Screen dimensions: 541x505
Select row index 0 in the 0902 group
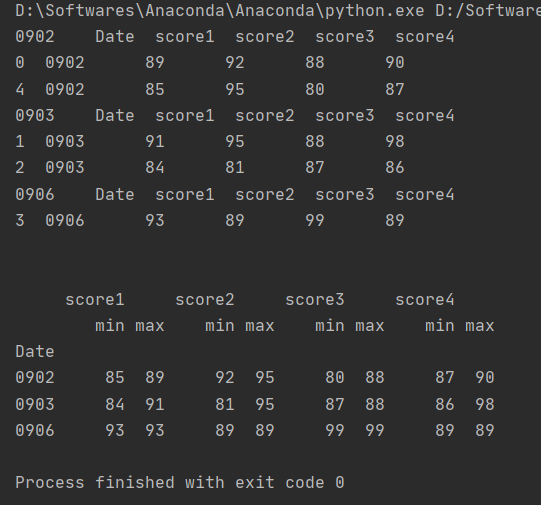20,63
